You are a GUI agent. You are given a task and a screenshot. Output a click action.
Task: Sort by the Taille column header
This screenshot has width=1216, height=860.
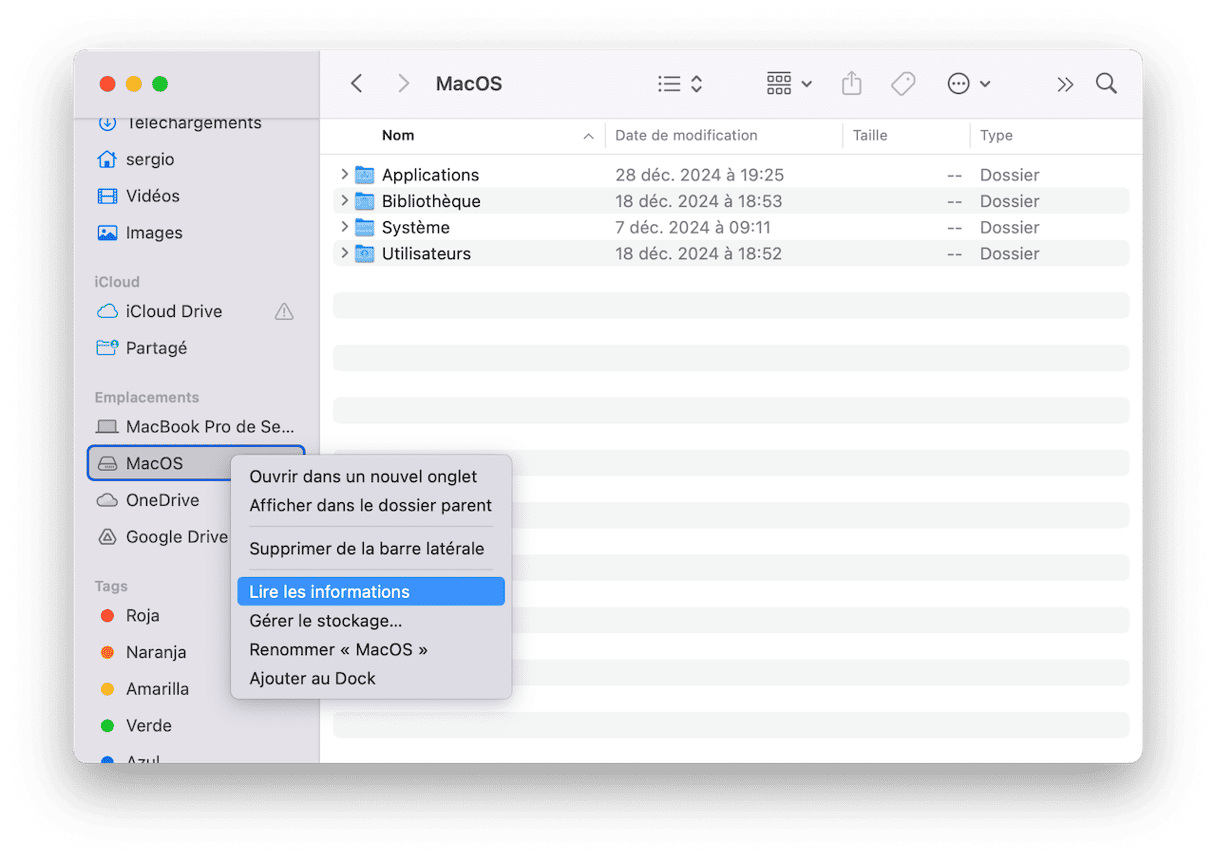tap(870, 135)
